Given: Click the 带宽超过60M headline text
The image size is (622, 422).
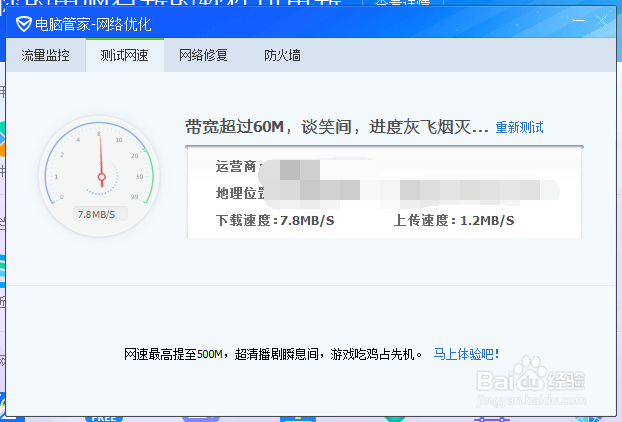Looking at the screenshot, I should pos(337,127).
